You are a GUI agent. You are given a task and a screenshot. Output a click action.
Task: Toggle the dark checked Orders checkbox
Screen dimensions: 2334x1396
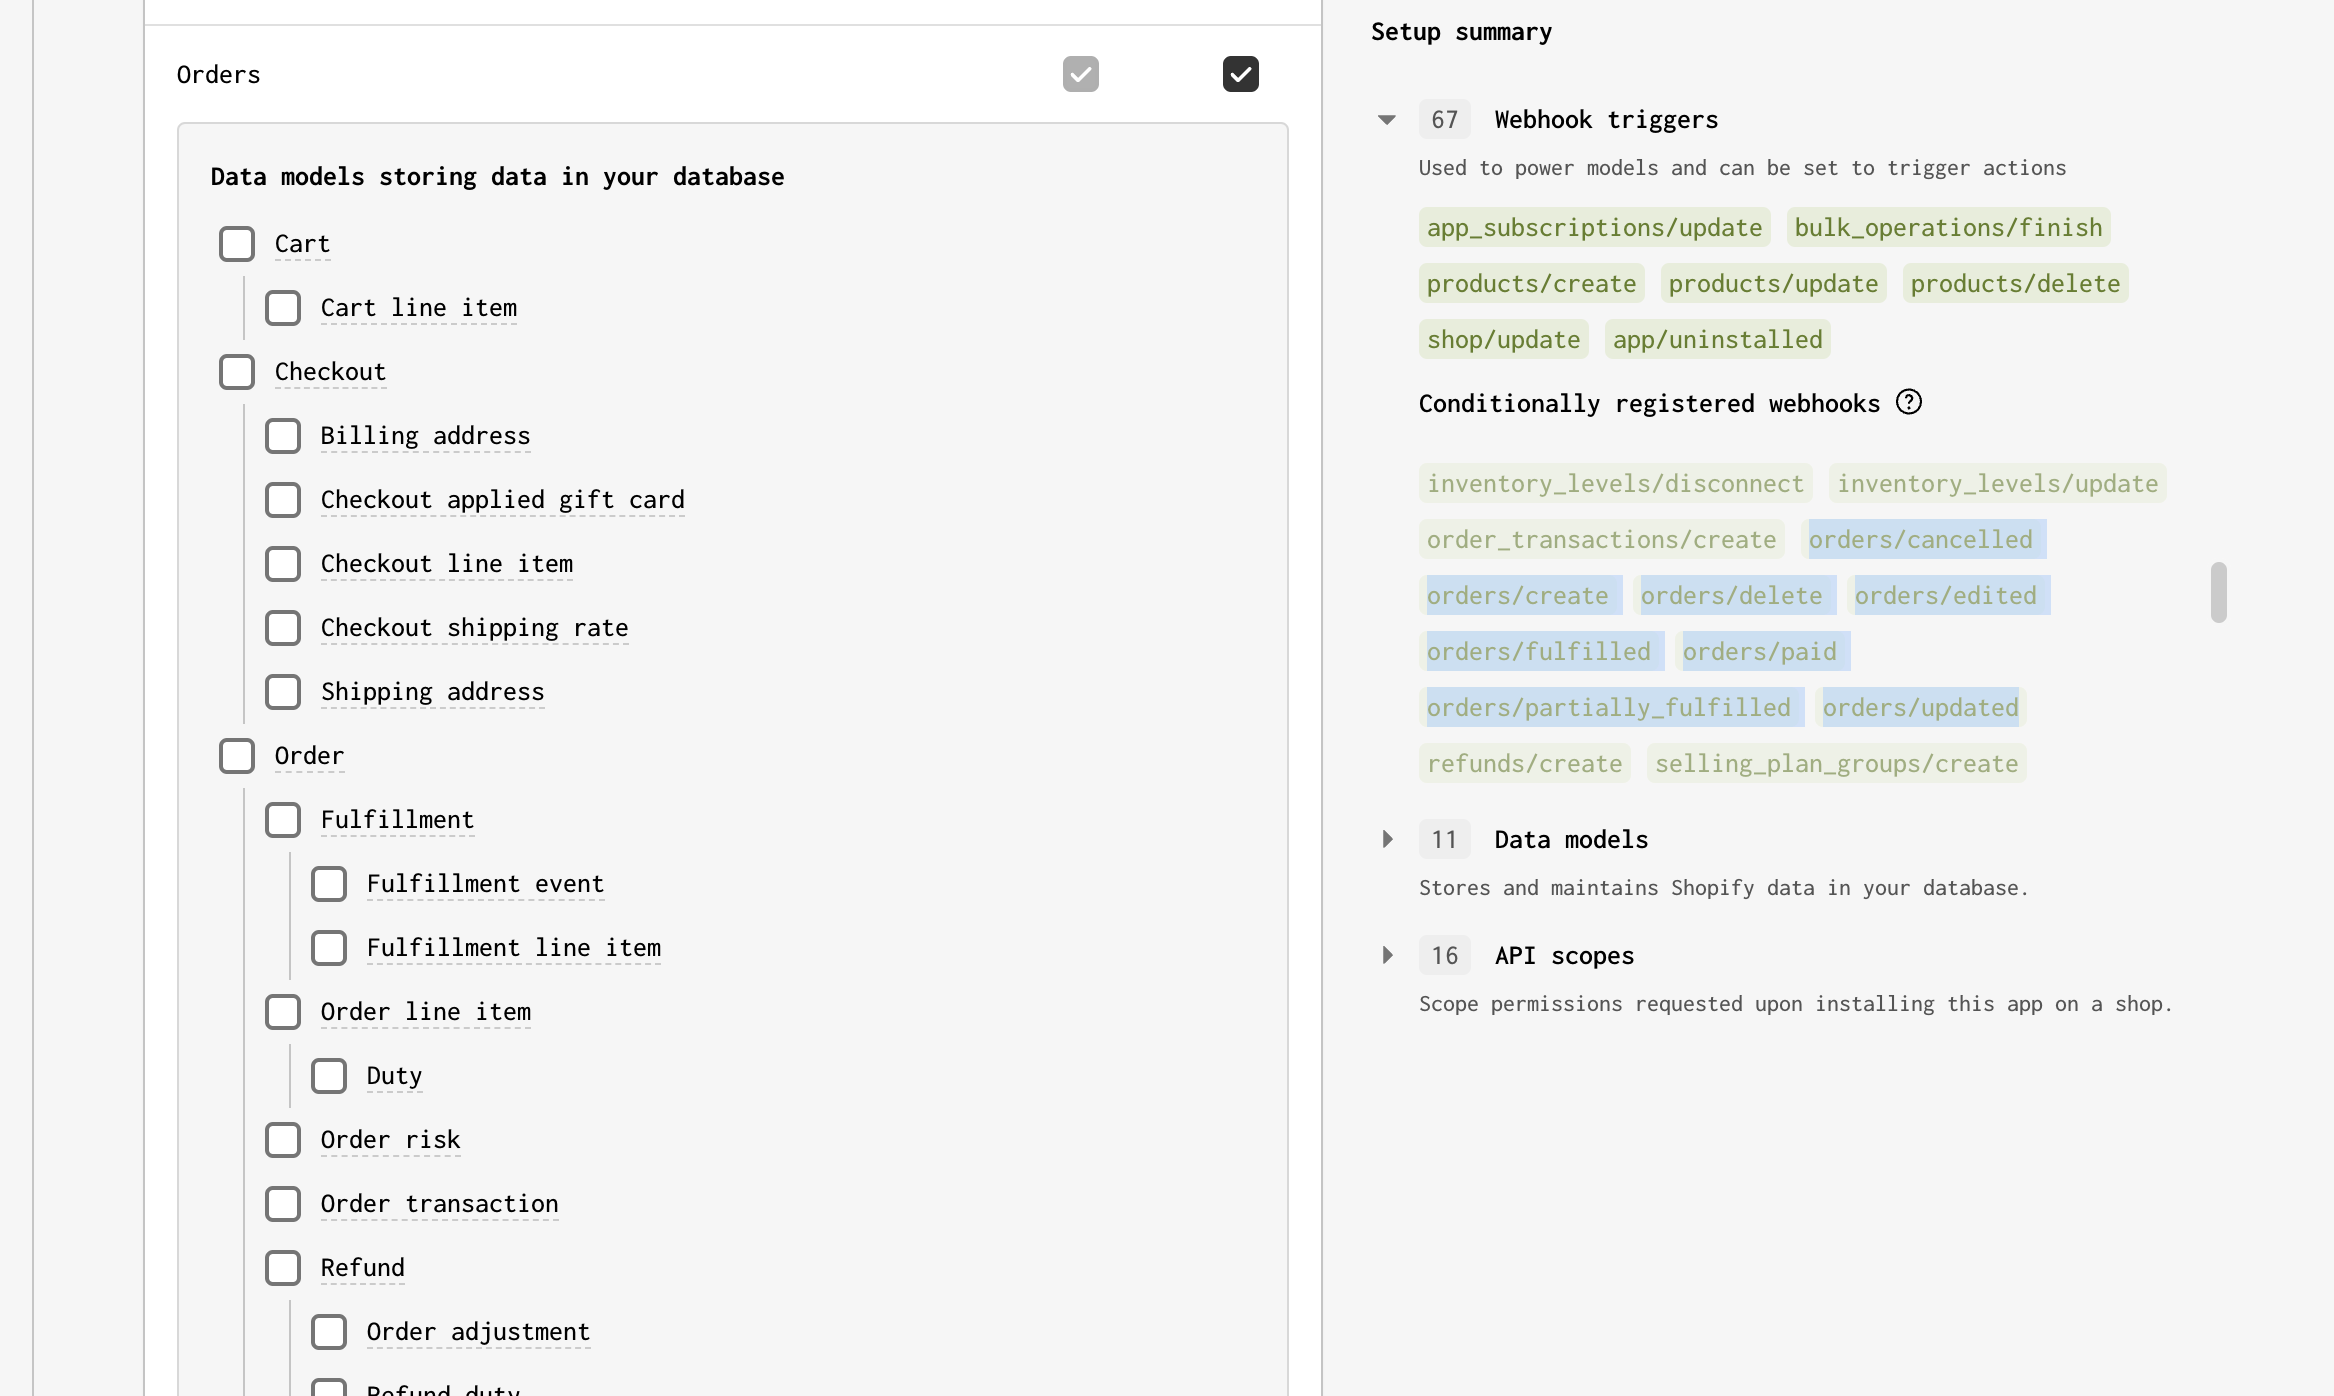point(1240,74)
